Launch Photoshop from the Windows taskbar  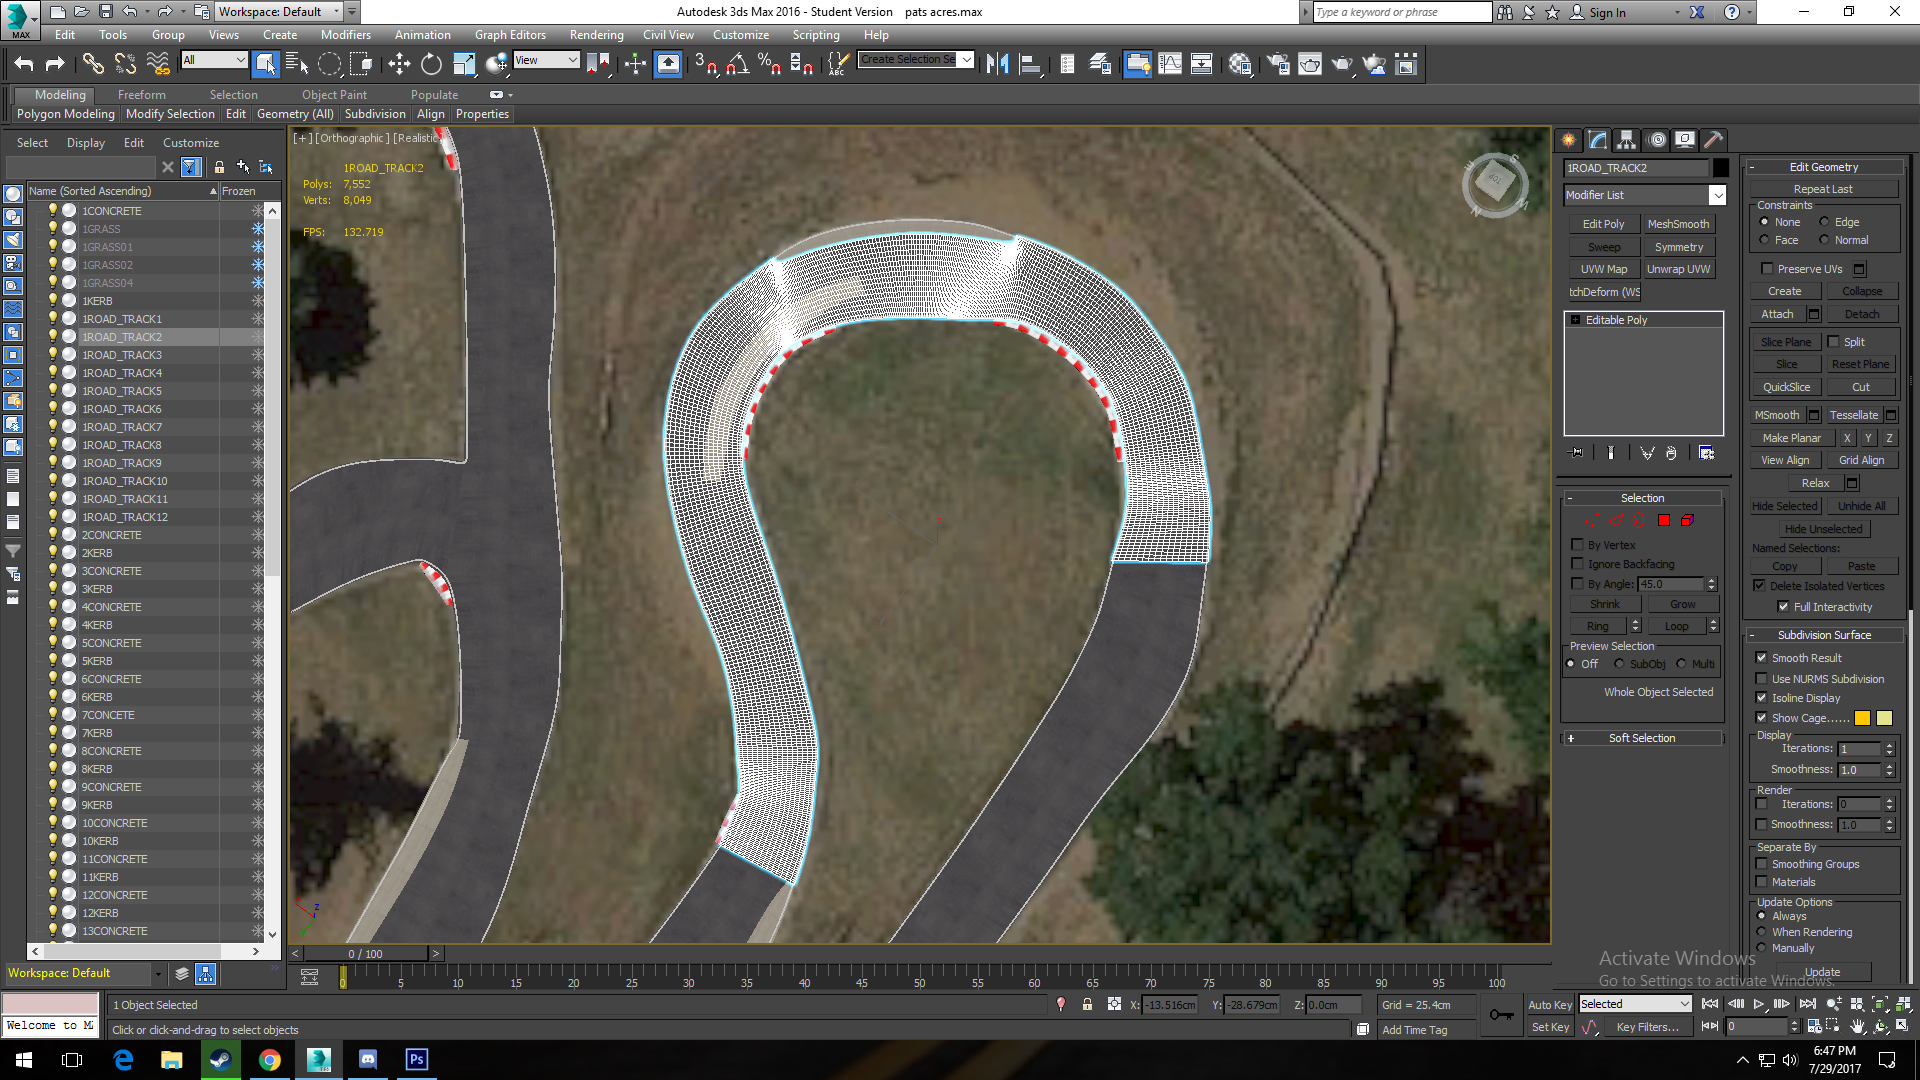(x=417, y=1060)
